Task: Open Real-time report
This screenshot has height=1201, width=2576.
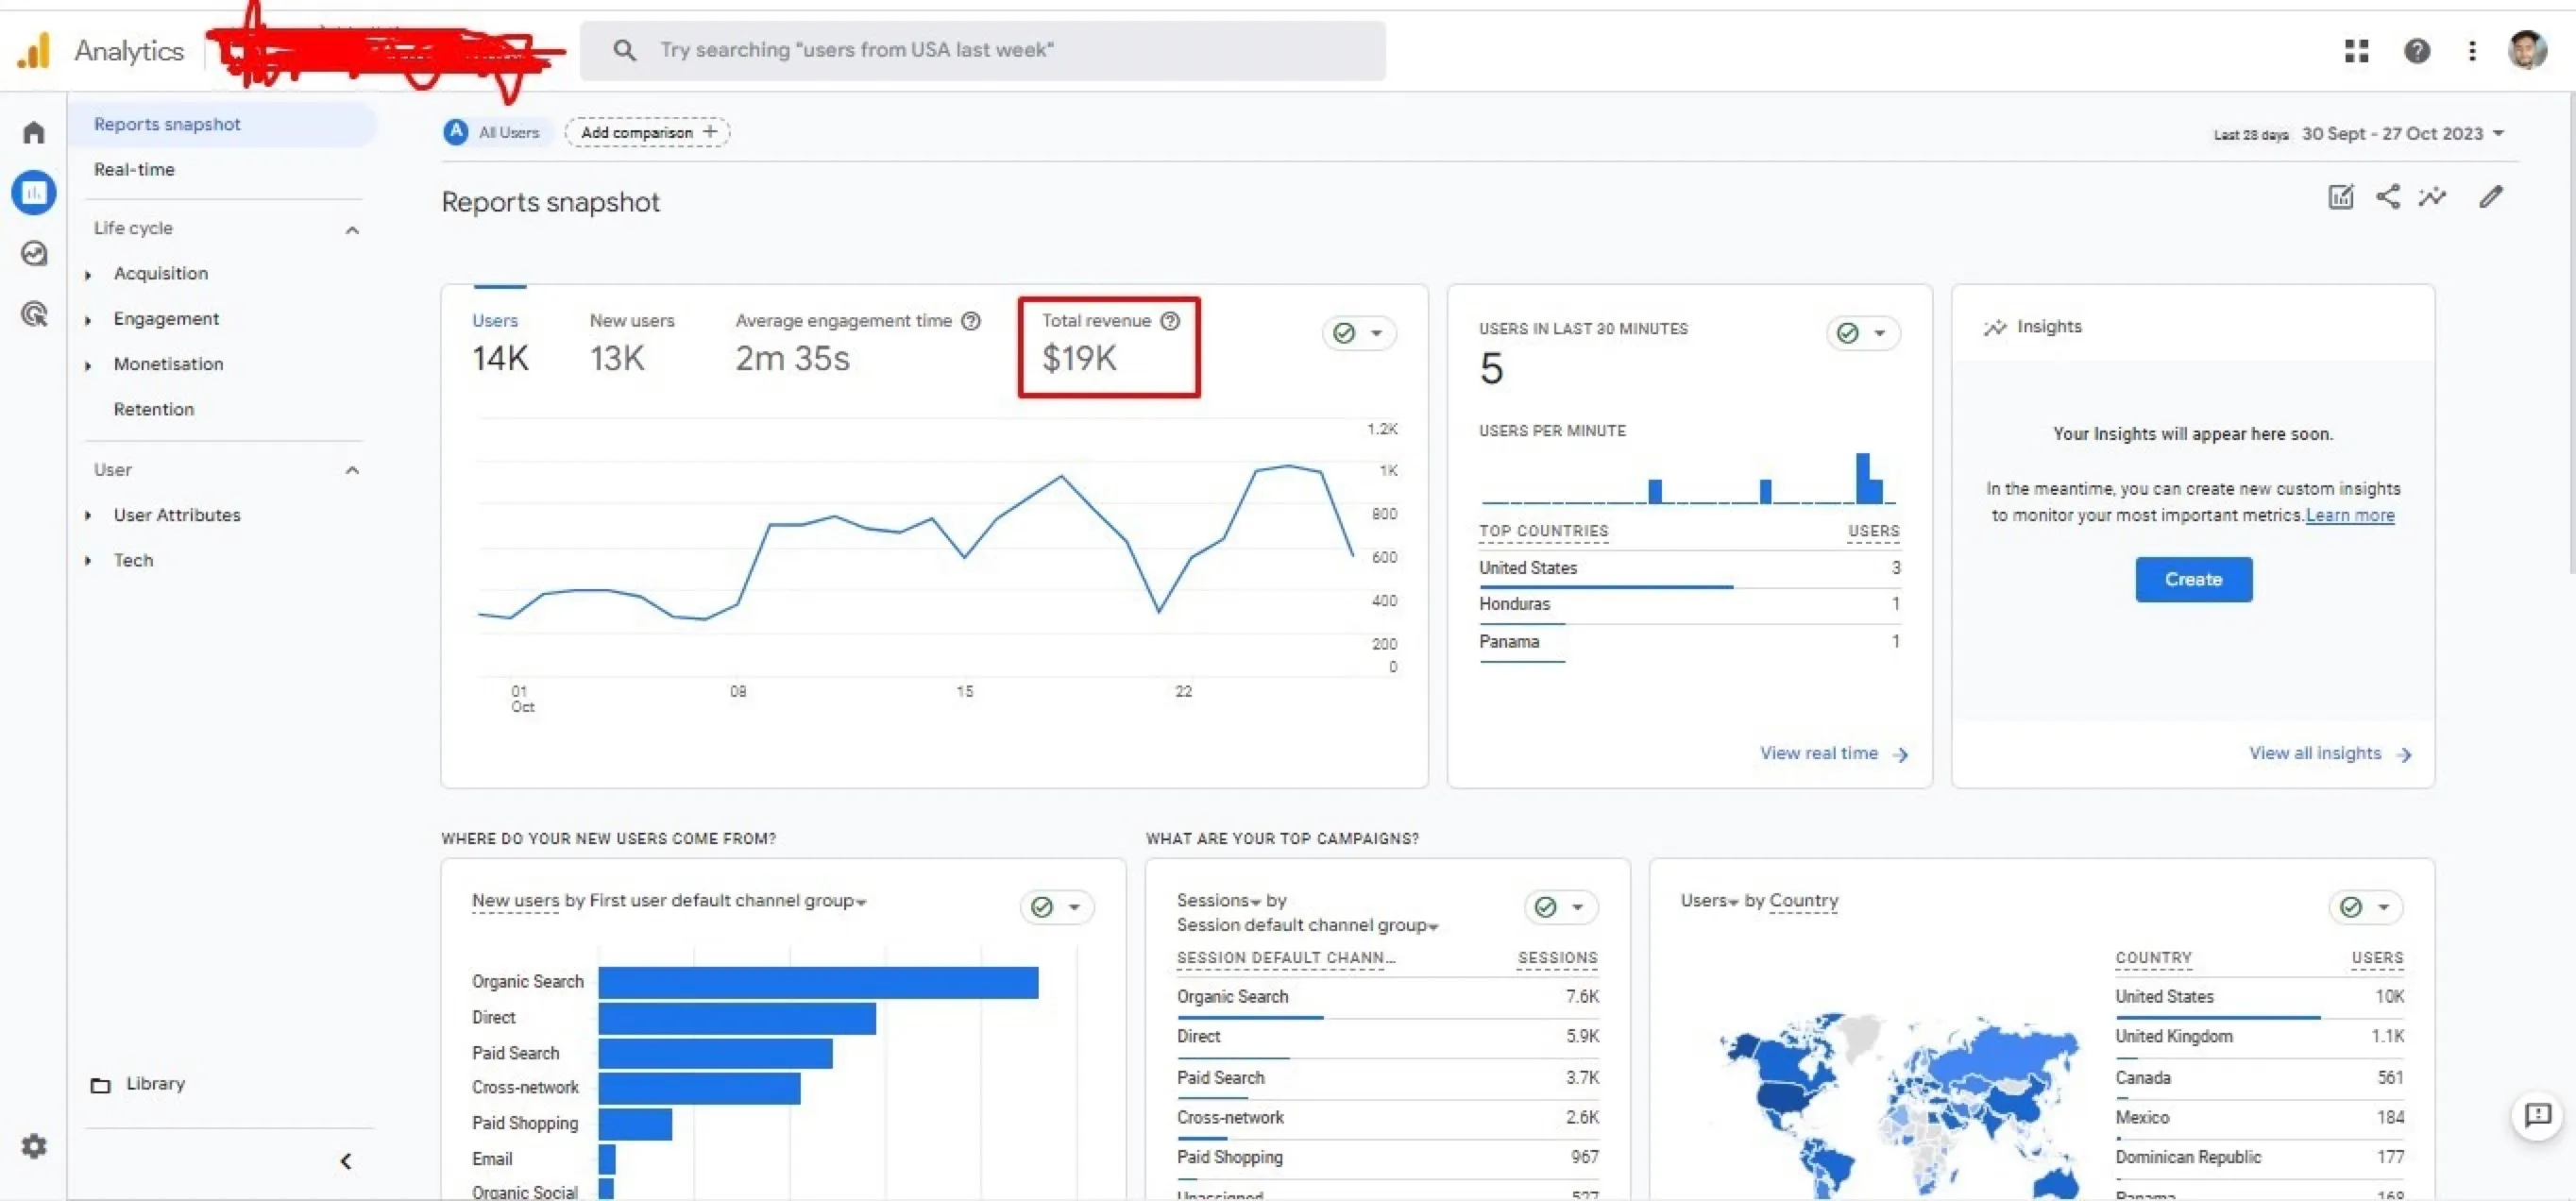Action: click(x=134, y=169)
